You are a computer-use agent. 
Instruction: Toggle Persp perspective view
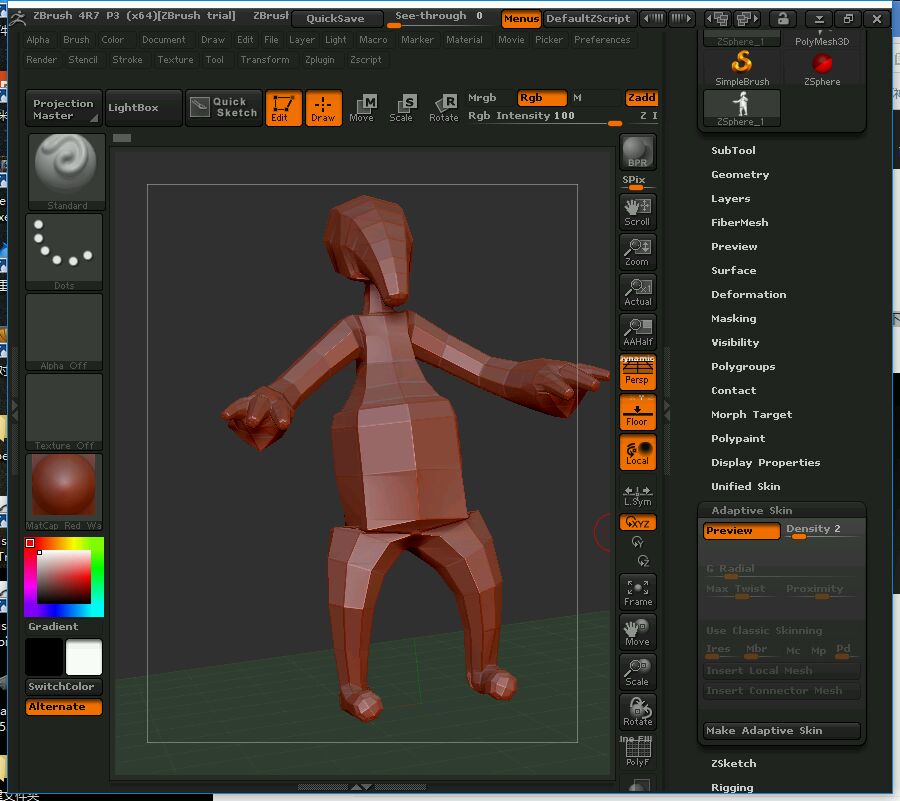637,371
